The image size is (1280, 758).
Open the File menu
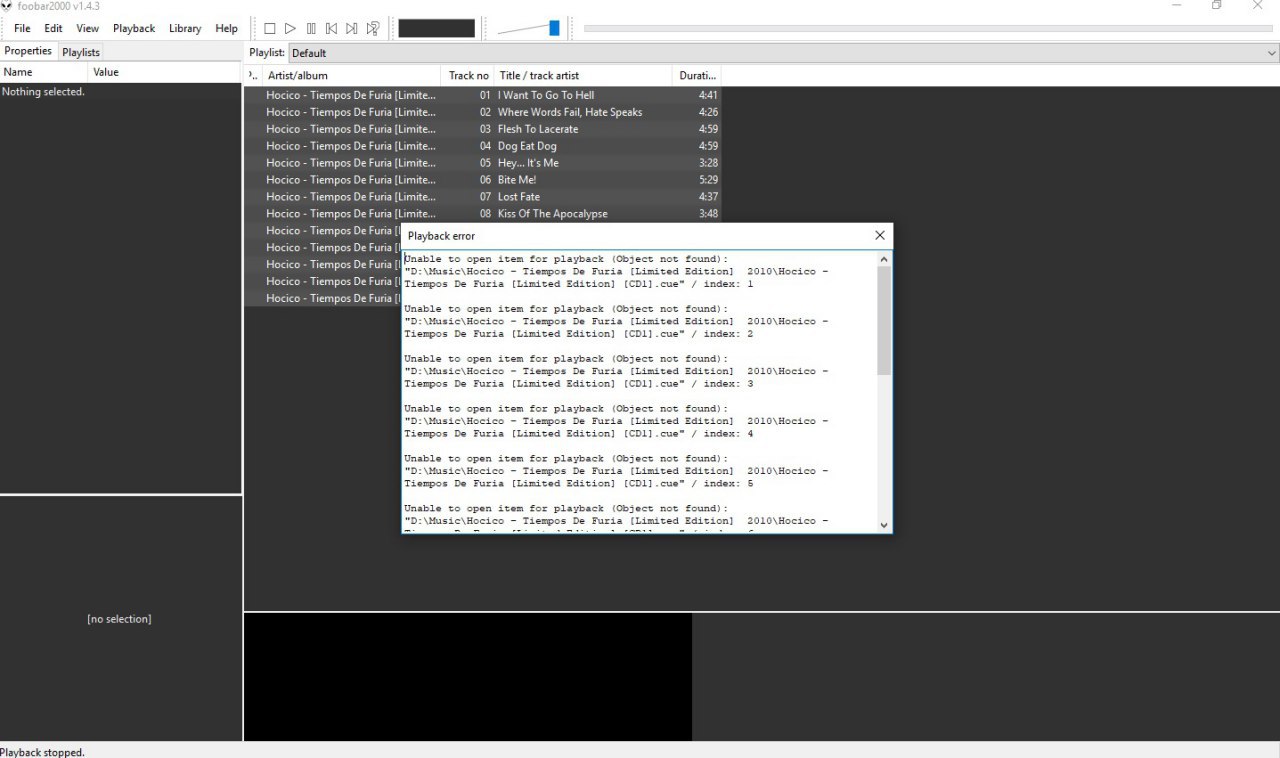tap(22, 28)
